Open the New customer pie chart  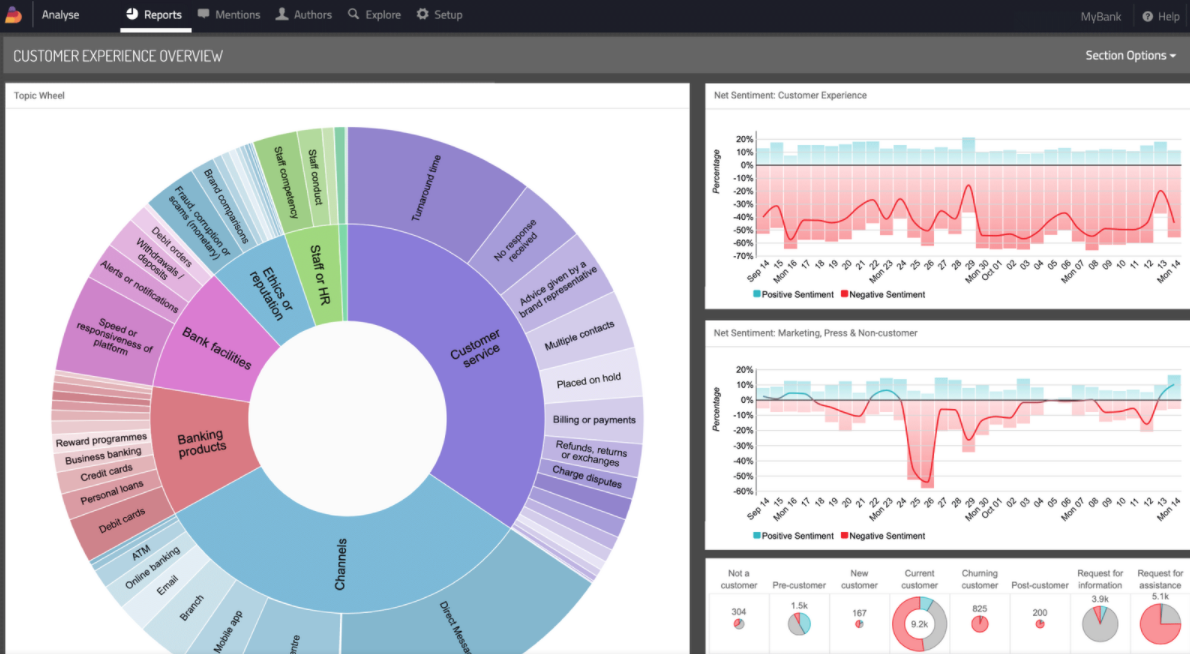pyautogui.click(x=859, y=624)
